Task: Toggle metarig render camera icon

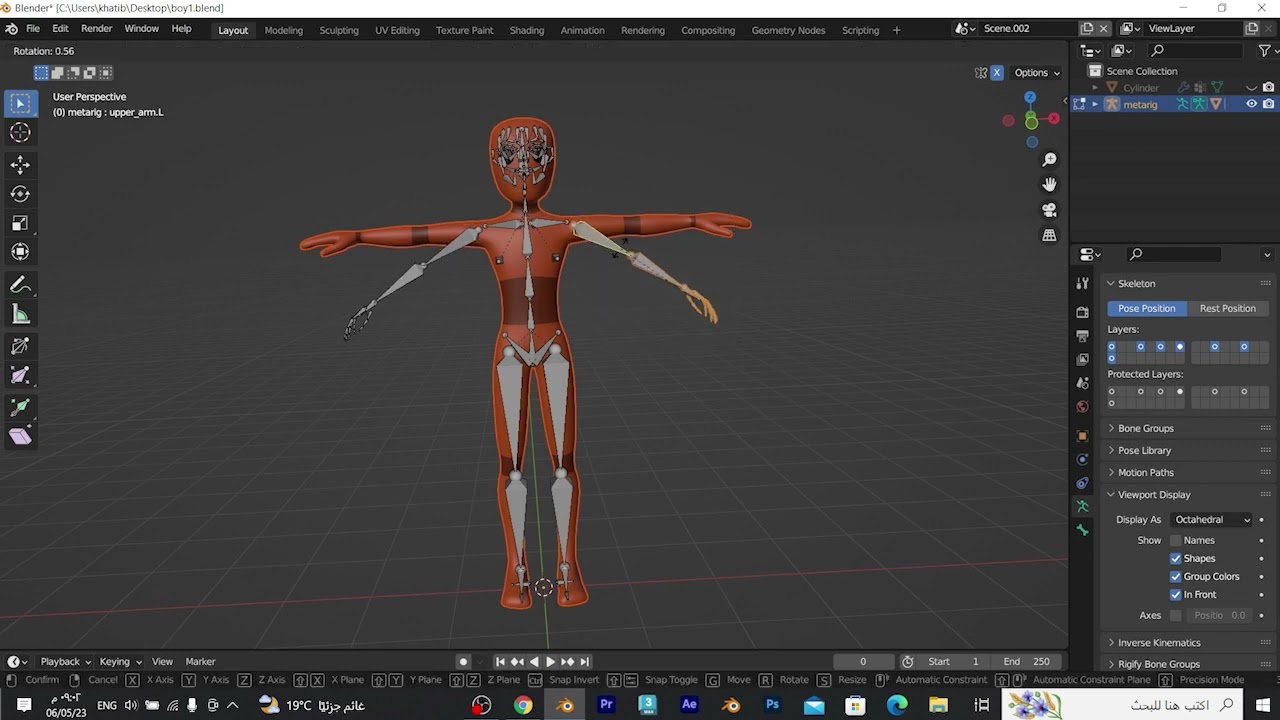Action: 1268,104
